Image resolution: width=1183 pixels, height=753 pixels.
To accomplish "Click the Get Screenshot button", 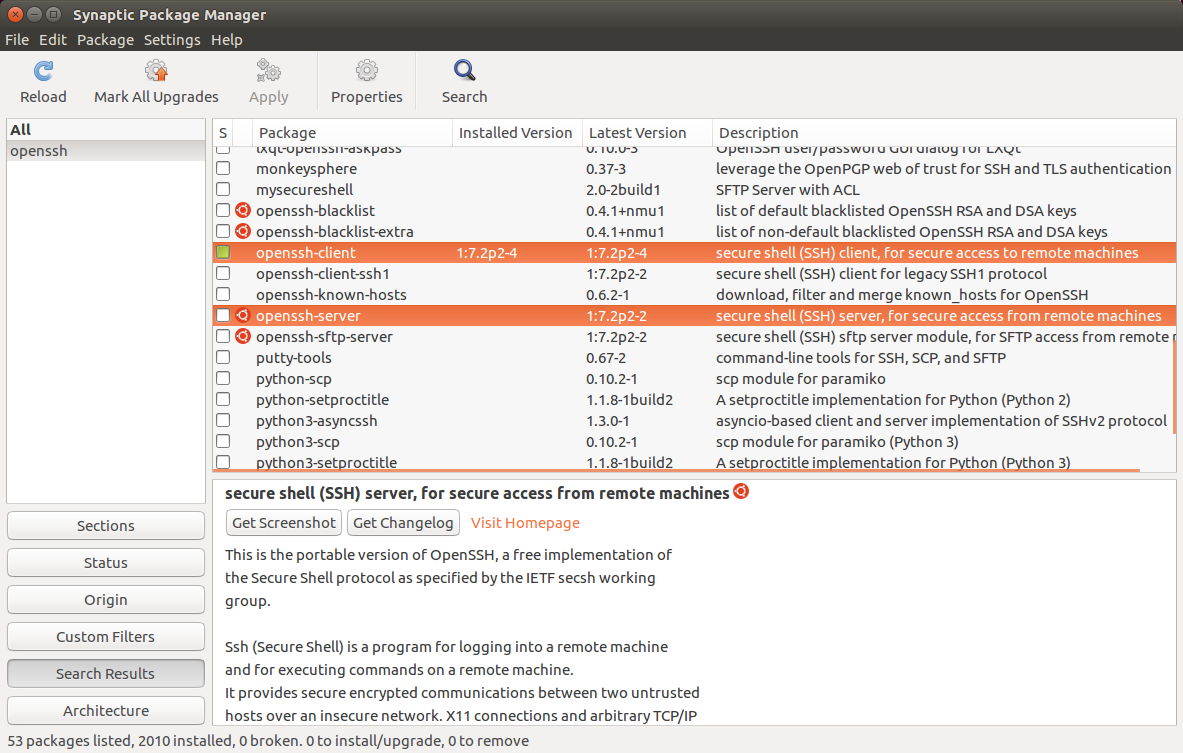I will pyautogui.click(x=283, y=522).
